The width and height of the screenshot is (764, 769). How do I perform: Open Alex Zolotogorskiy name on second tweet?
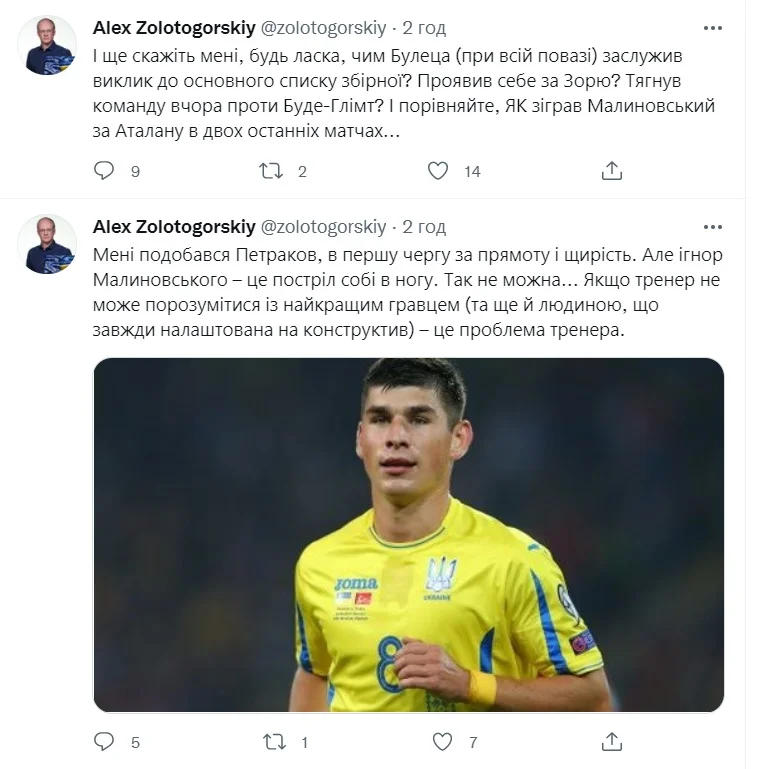click(172, 227)
